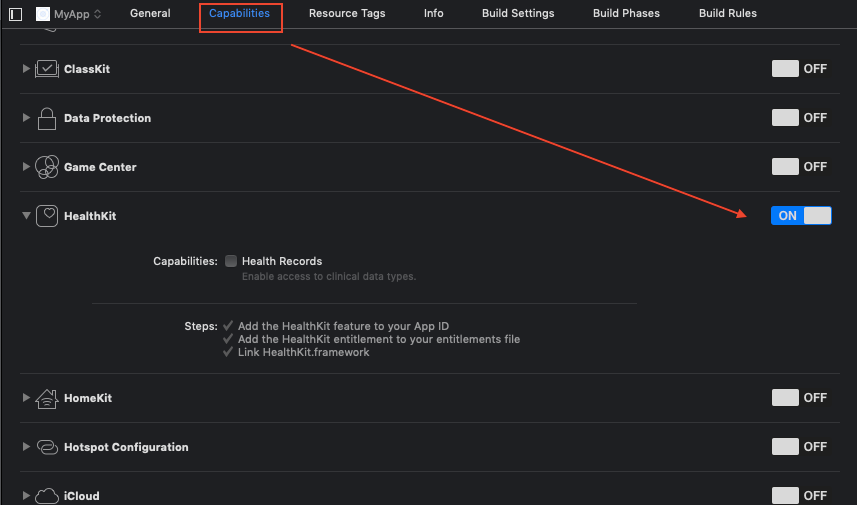Viewport: 857px width, 505px height.
Task: Expand the ClassKit section
Action: pyautogui.click(x=26, y=68)
